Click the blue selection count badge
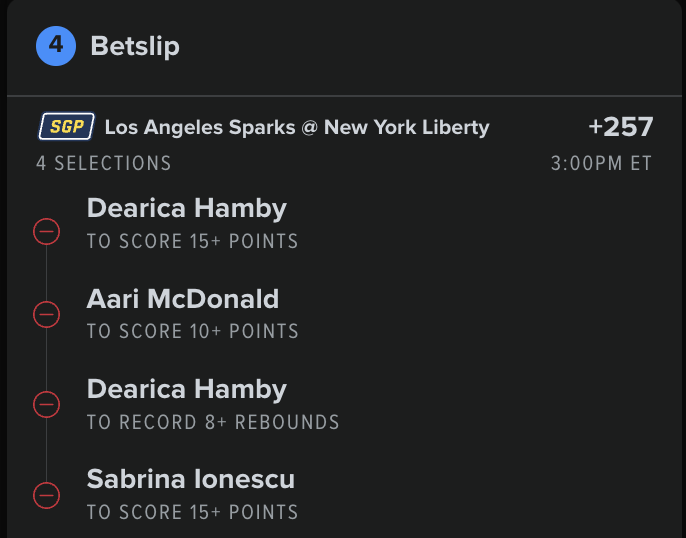The width and height of the screenshot is (686, 538). pos(56,46)
